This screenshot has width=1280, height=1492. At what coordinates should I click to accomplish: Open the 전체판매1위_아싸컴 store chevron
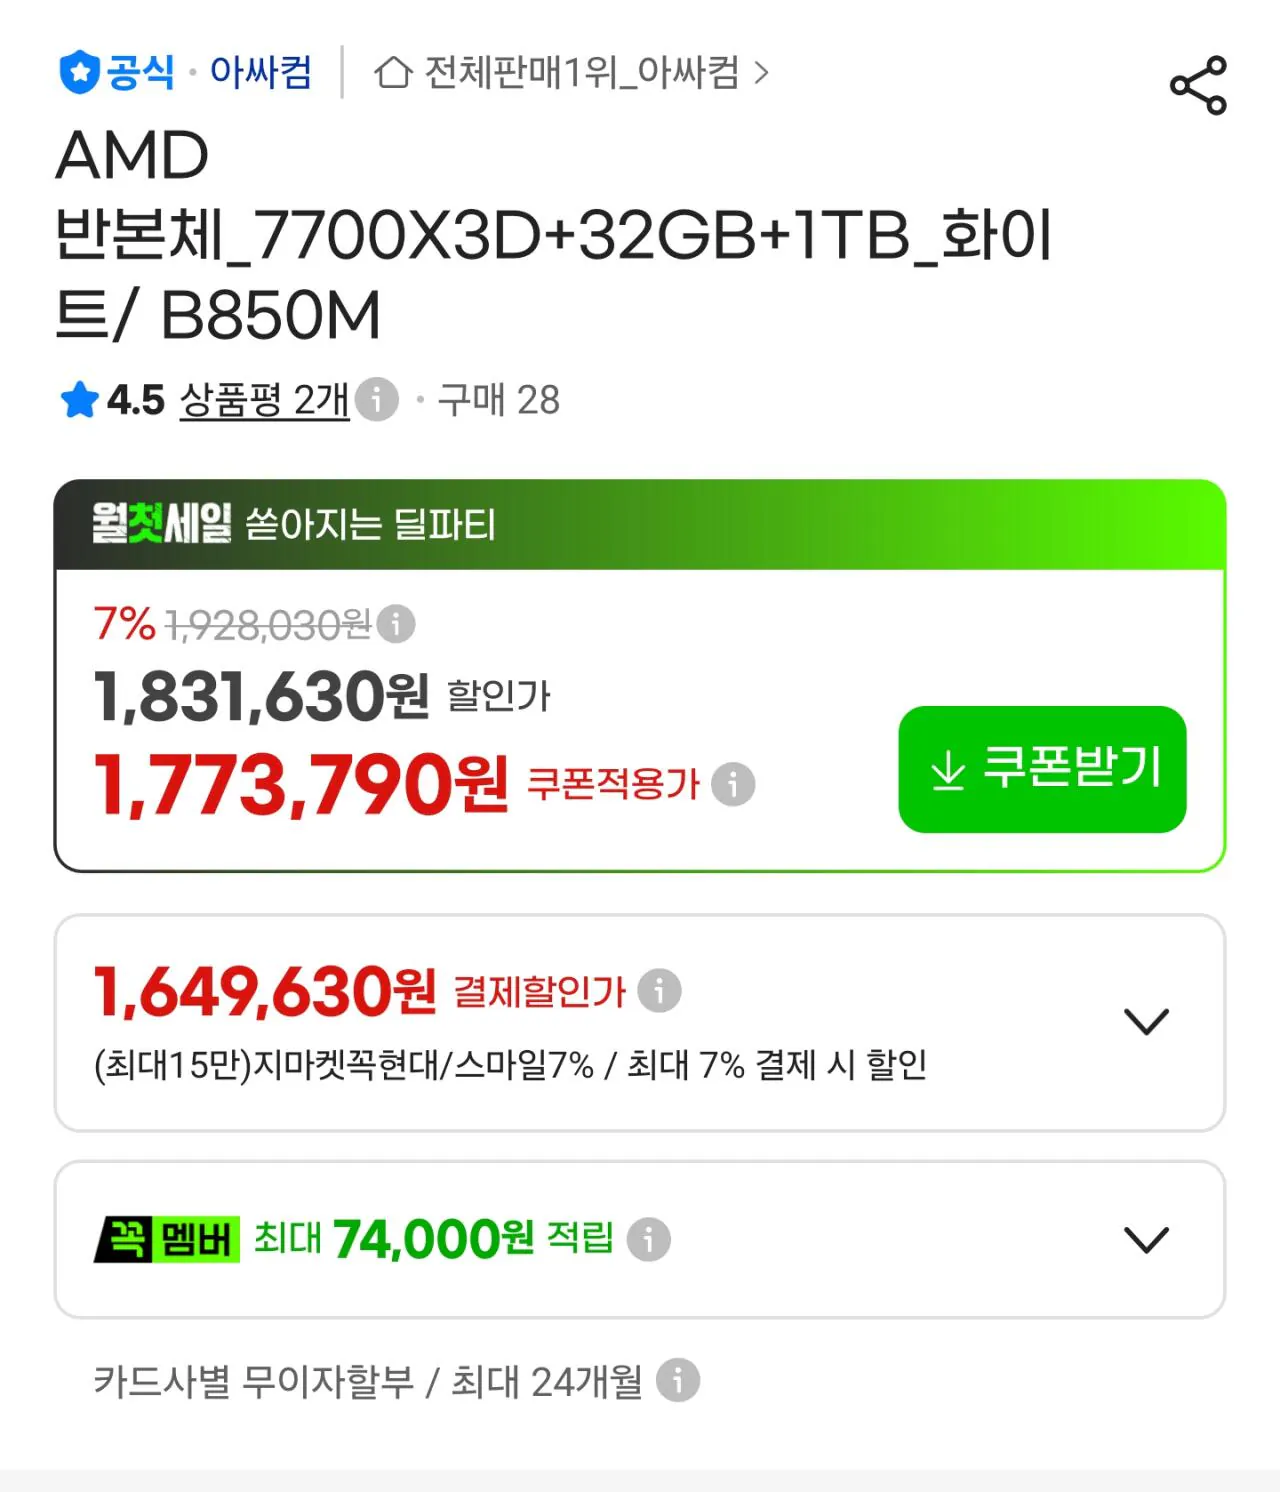tap(761, 72)
